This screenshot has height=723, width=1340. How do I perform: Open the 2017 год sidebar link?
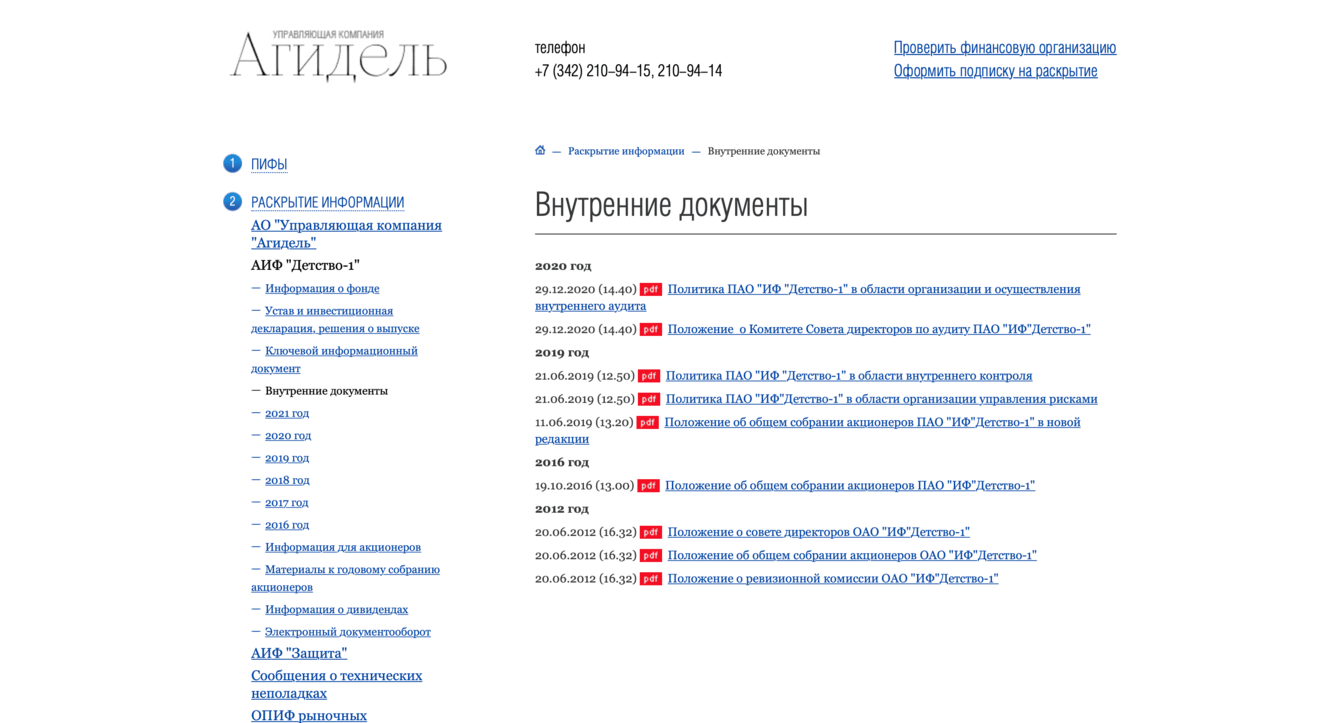[x=286, y=502]
